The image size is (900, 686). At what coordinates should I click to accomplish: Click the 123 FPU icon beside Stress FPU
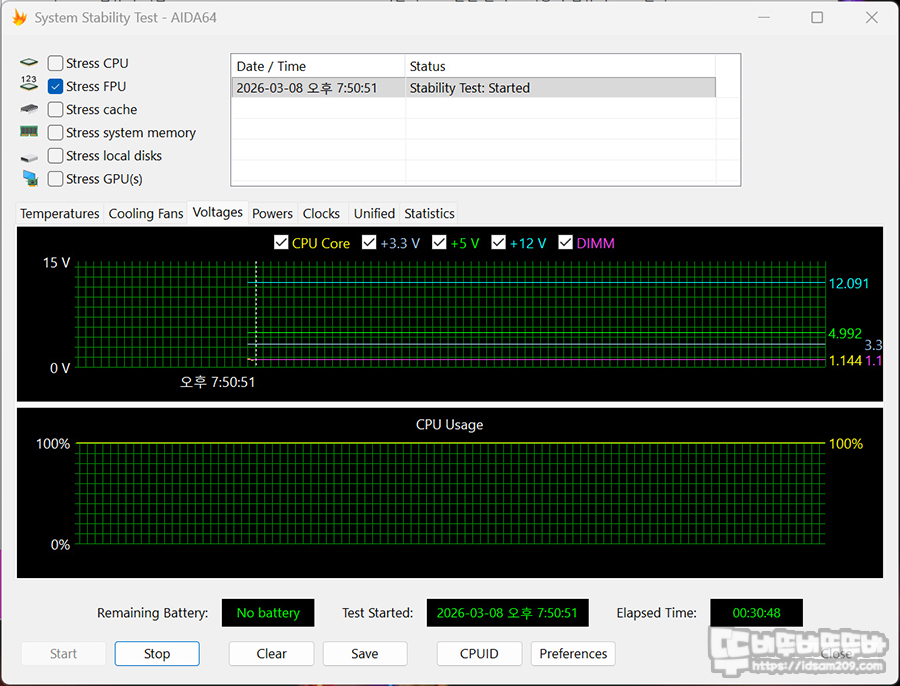pyautogui.click(x=29, y=83)
